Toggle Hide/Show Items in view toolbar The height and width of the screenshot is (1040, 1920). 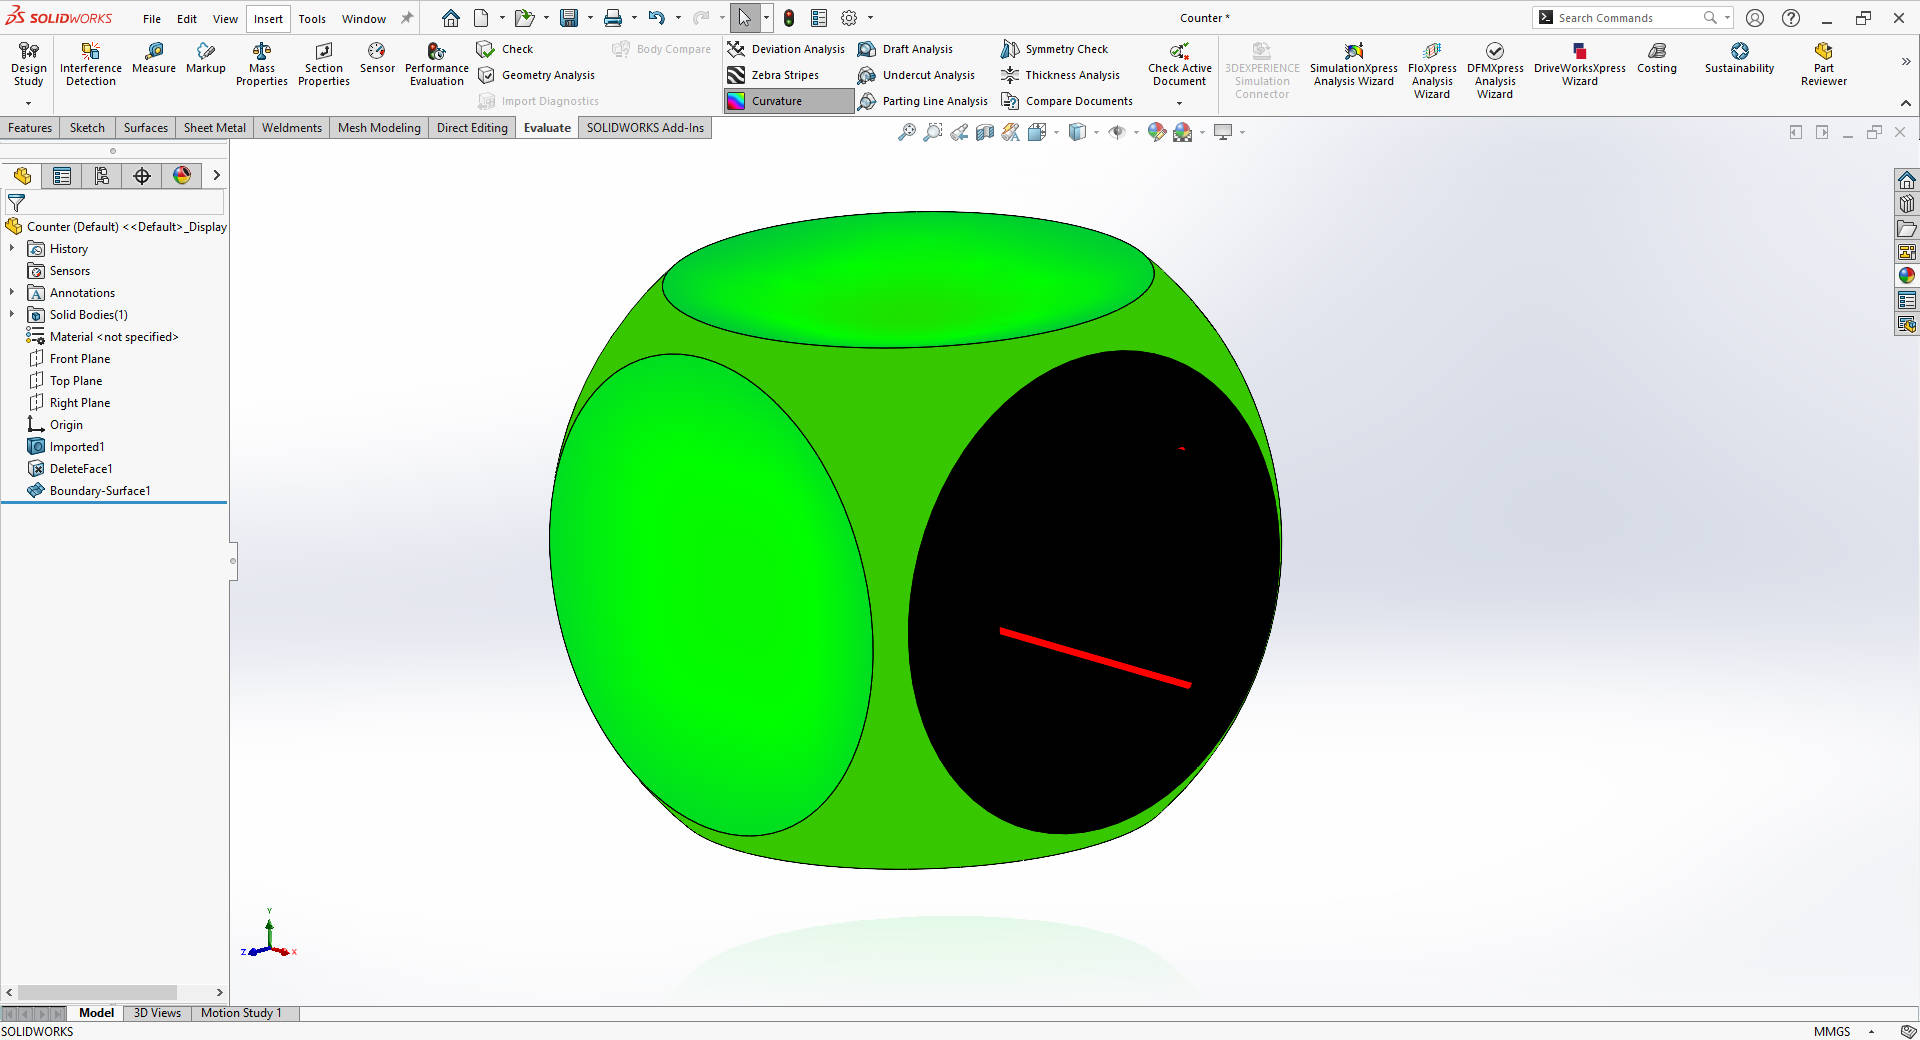(1117, 132)
